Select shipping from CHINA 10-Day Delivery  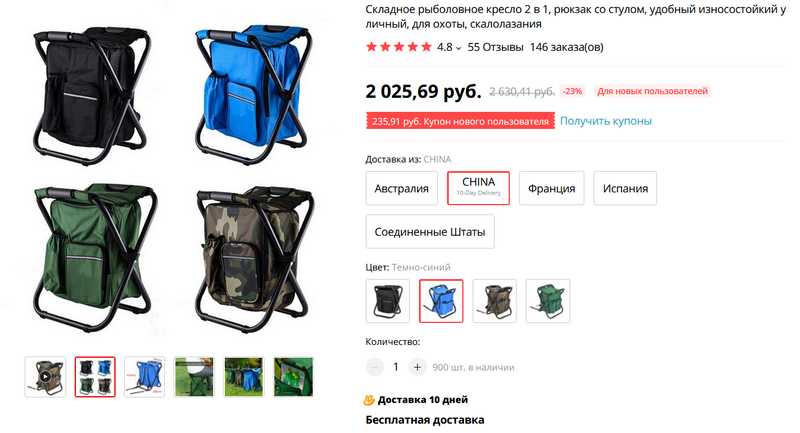(x=479, y=188)
